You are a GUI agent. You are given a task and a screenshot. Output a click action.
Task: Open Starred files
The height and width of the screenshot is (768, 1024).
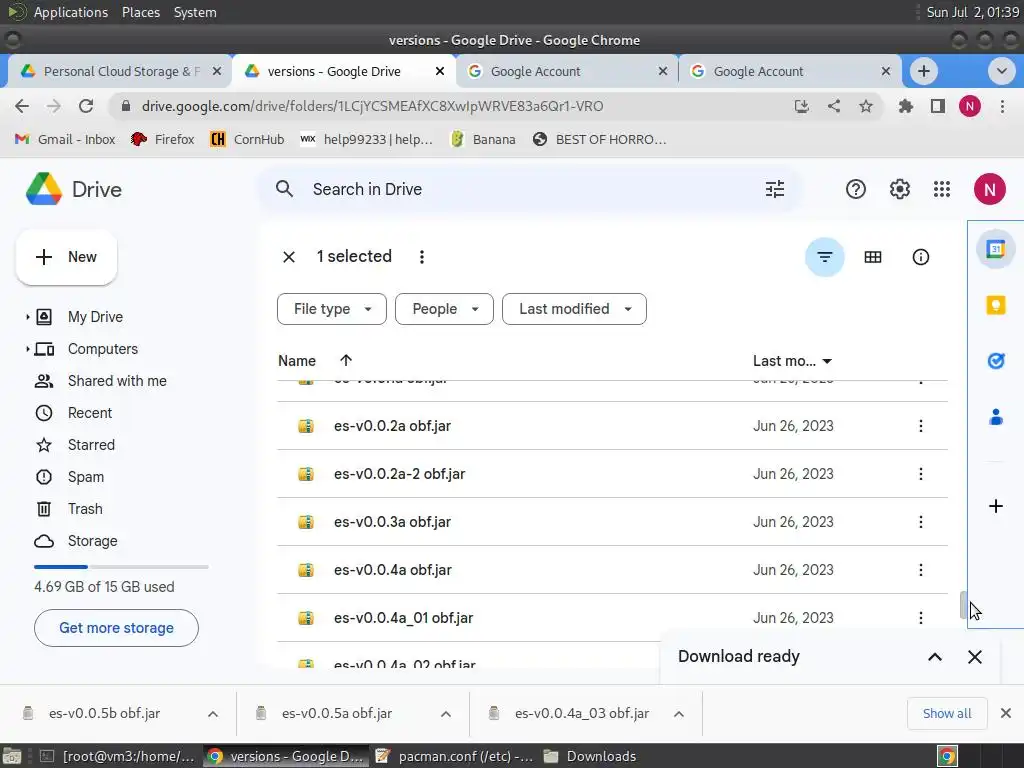point(91,445)
